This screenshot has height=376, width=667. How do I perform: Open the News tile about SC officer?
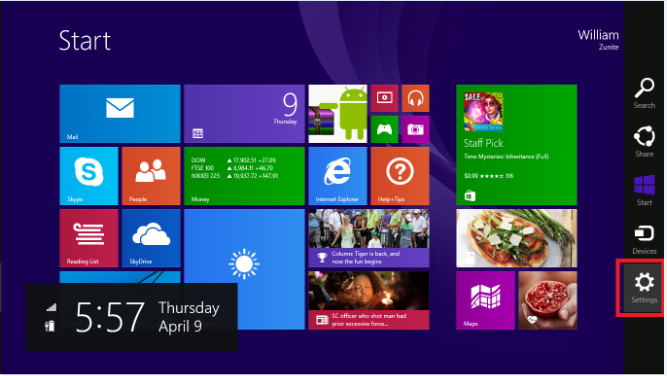369,300
